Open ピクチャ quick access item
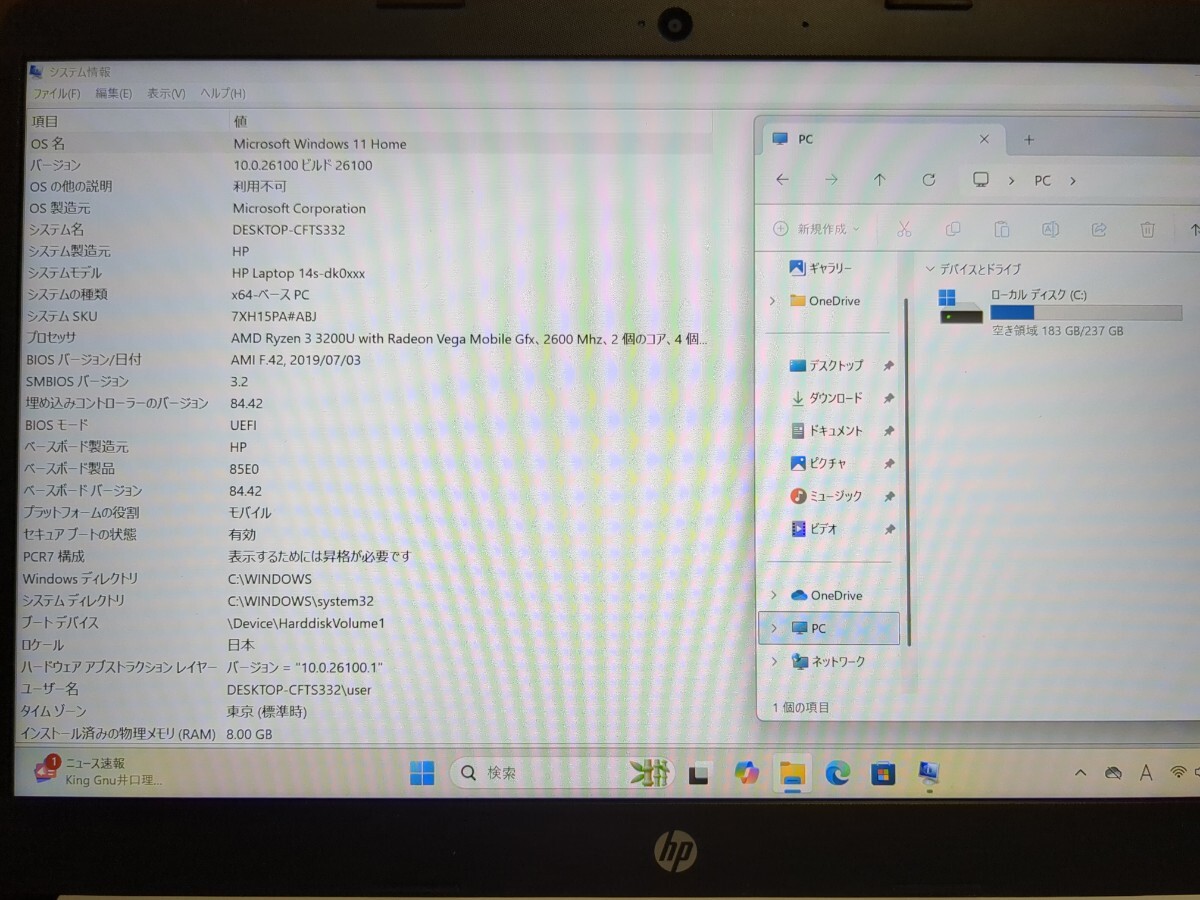The height and width of the screenshot is (900, 1200). click(x=819, y=463)
